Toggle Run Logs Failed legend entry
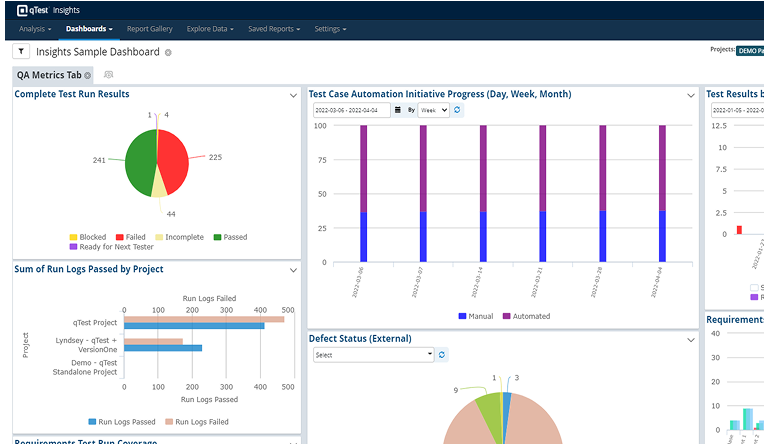 click(x=197, y=422)
